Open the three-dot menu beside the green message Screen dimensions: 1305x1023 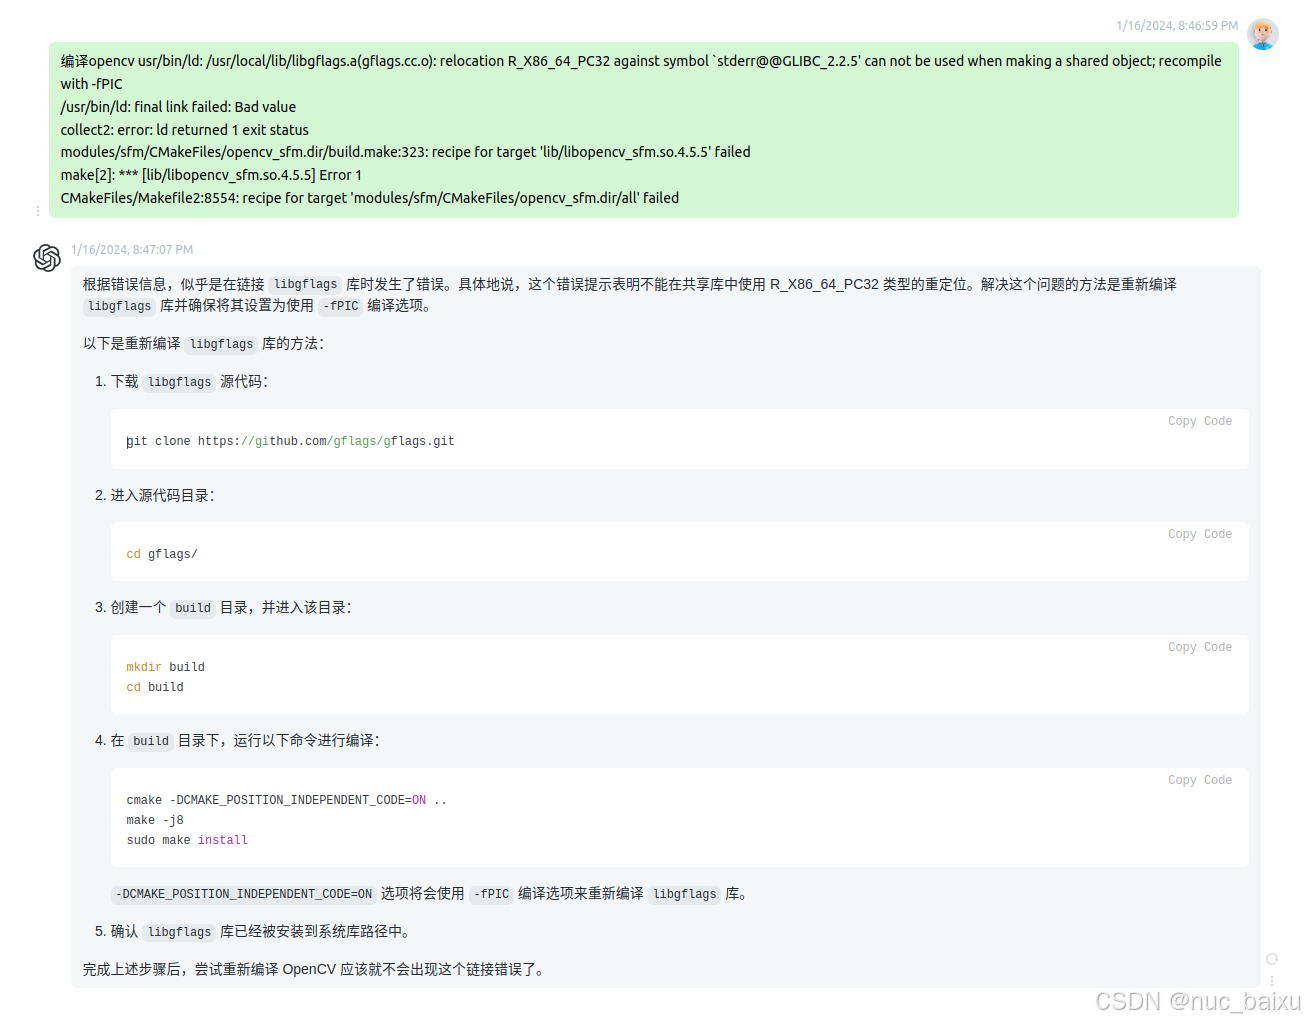pyautogui.click(x=37, y=210)
